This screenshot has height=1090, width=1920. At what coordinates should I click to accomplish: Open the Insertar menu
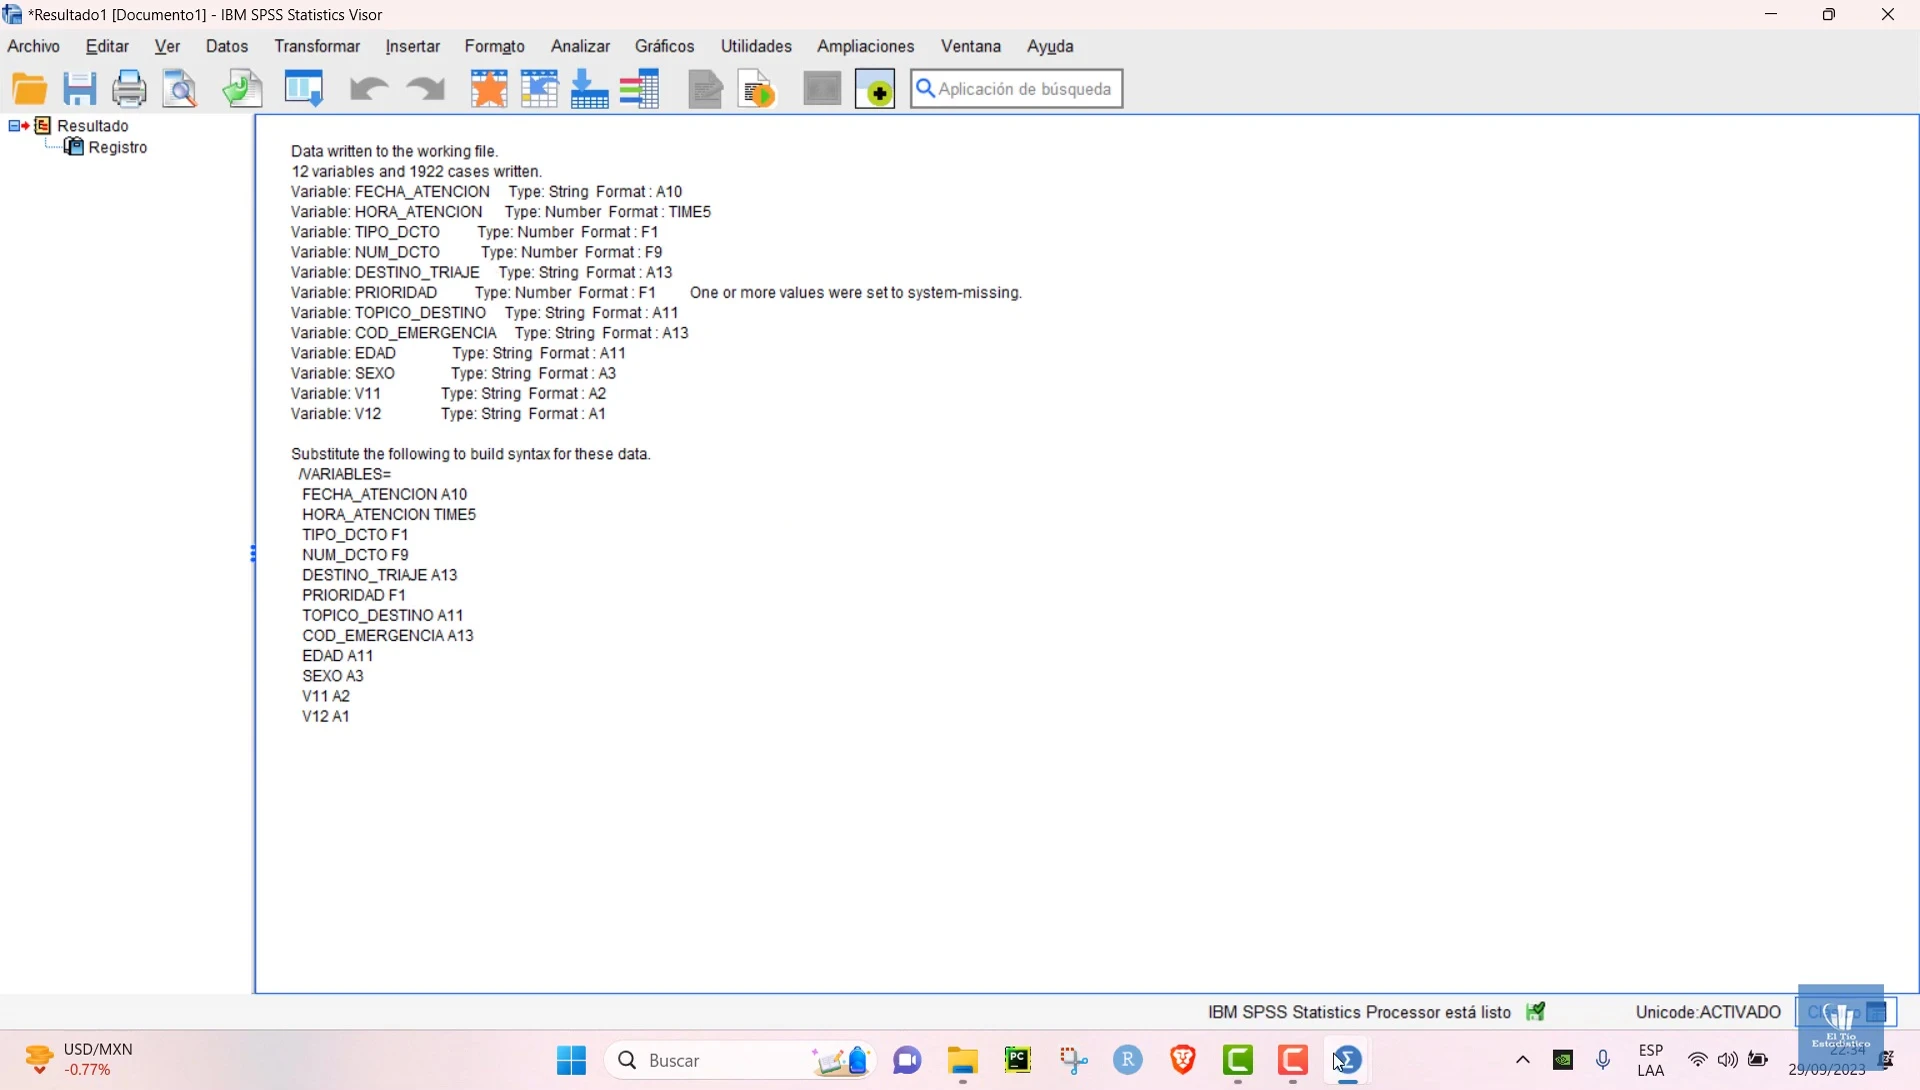pyautogui.click(x=413, y=47)
